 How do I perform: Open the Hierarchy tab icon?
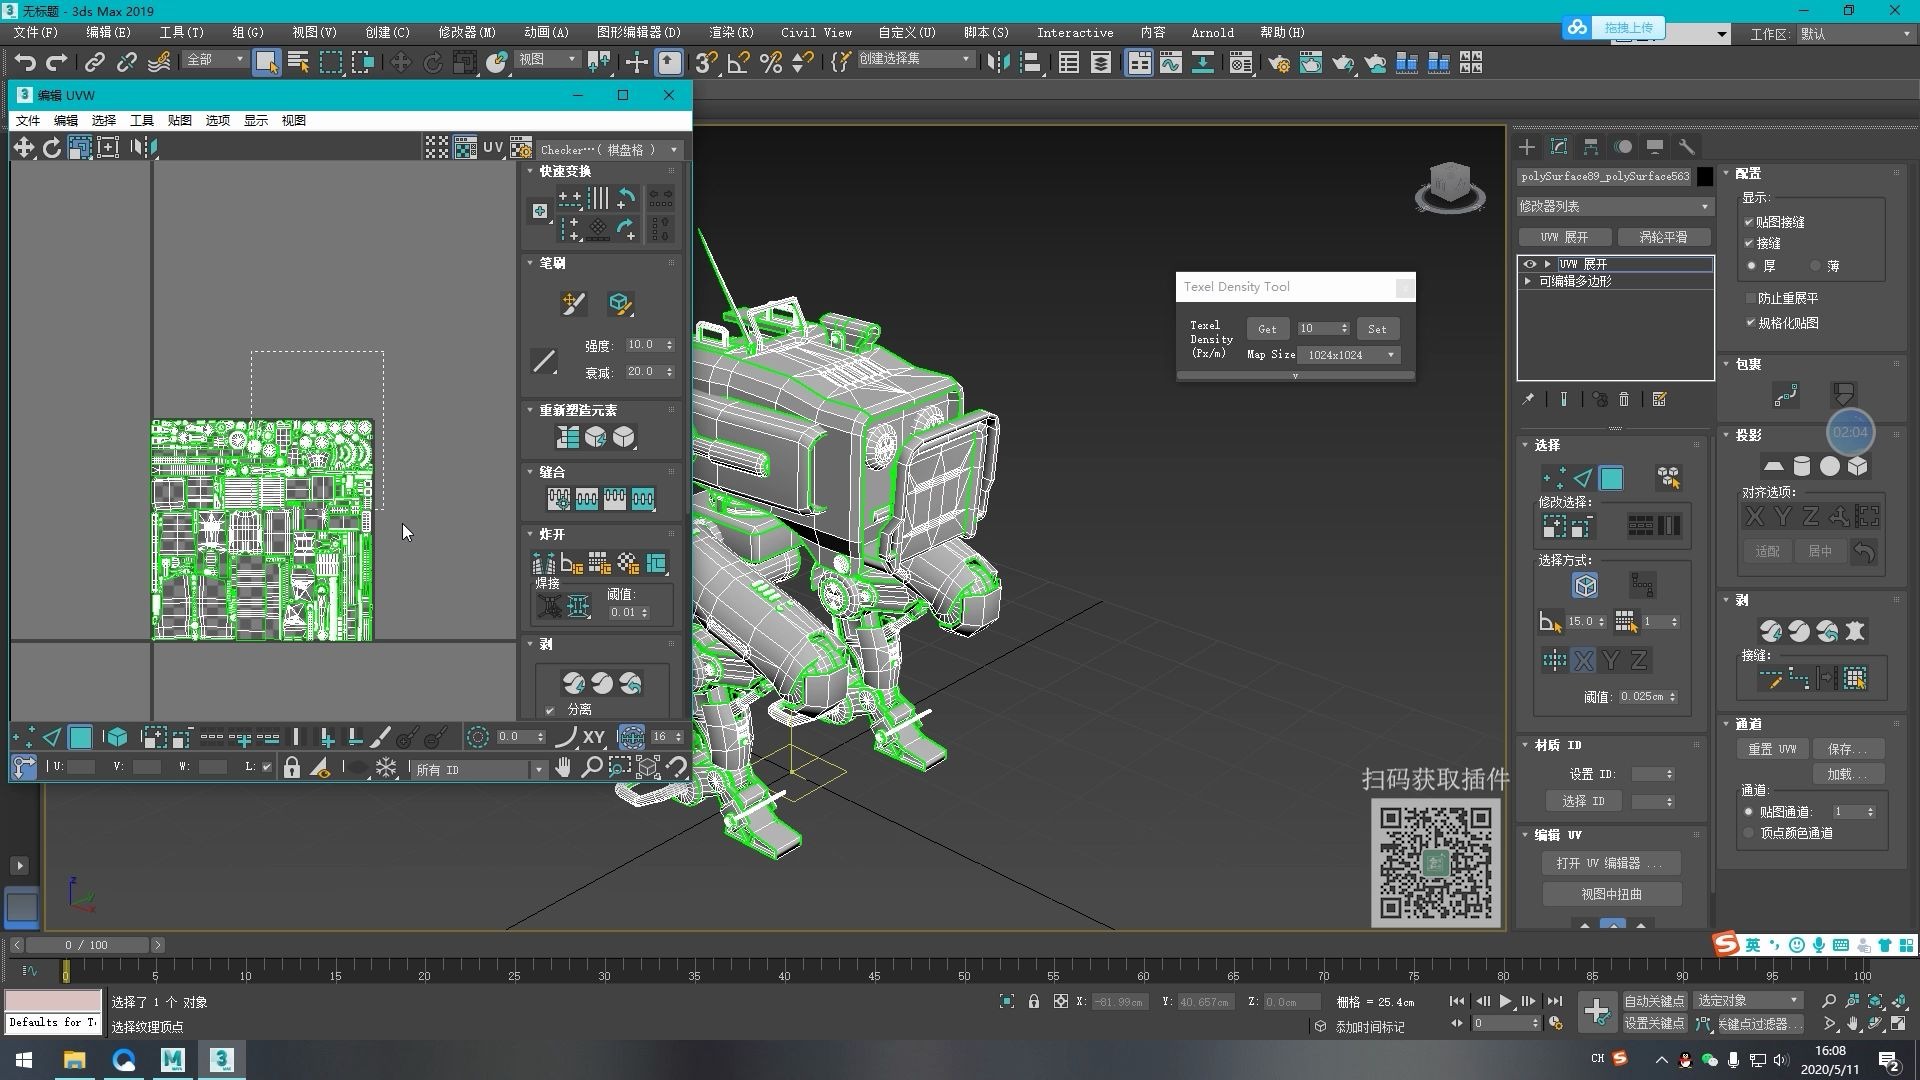coord(1591,147)
